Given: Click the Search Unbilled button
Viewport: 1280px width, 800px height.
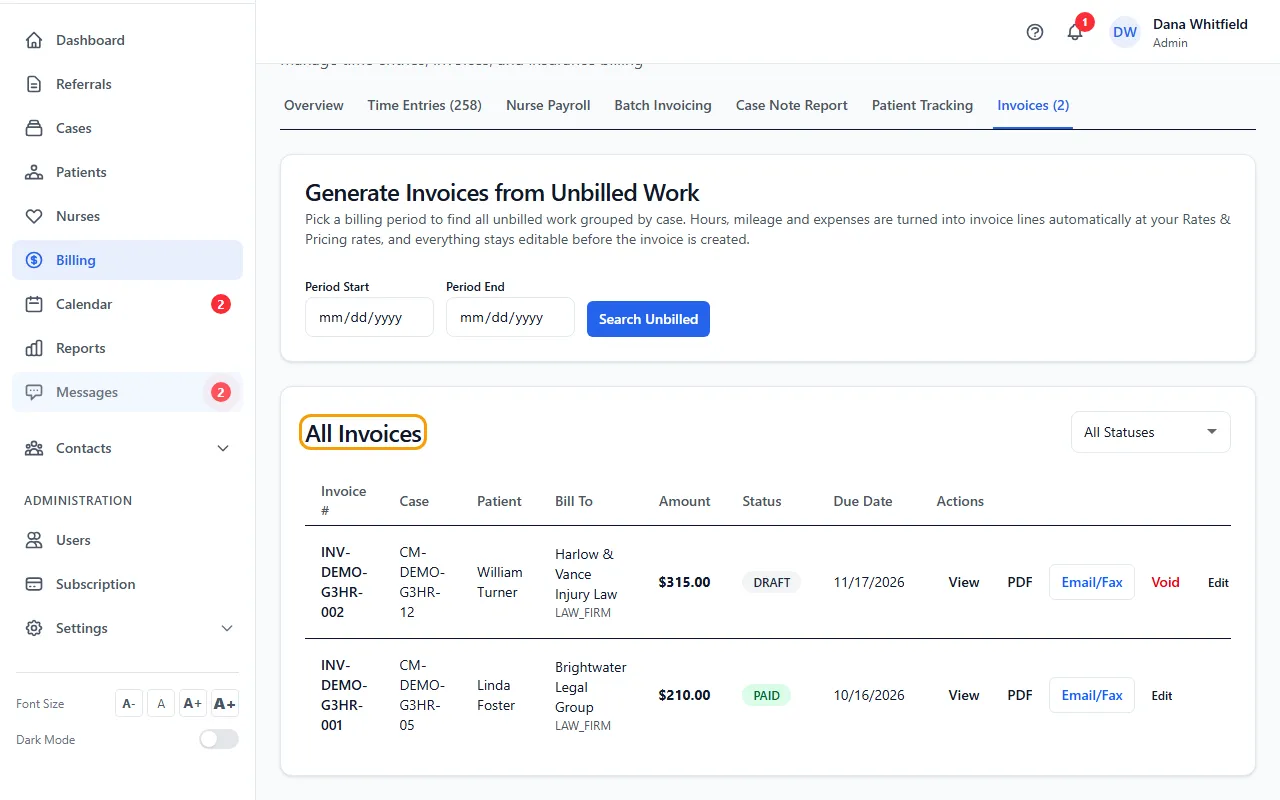Looking at the screenshot, I should point(648,319).
